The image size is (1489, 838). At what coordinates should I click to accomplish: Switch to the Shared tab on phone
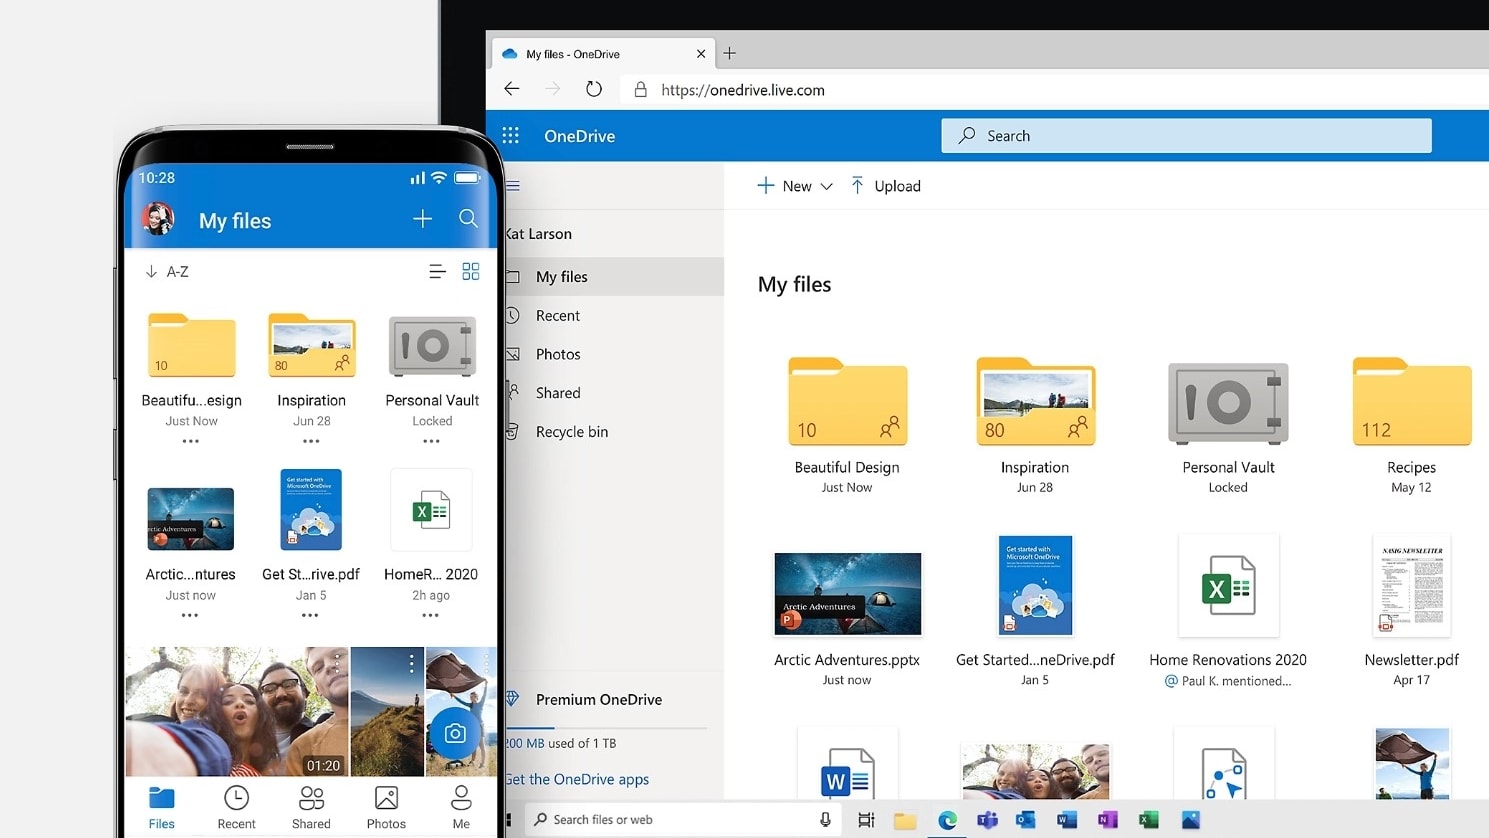(311, 808)
